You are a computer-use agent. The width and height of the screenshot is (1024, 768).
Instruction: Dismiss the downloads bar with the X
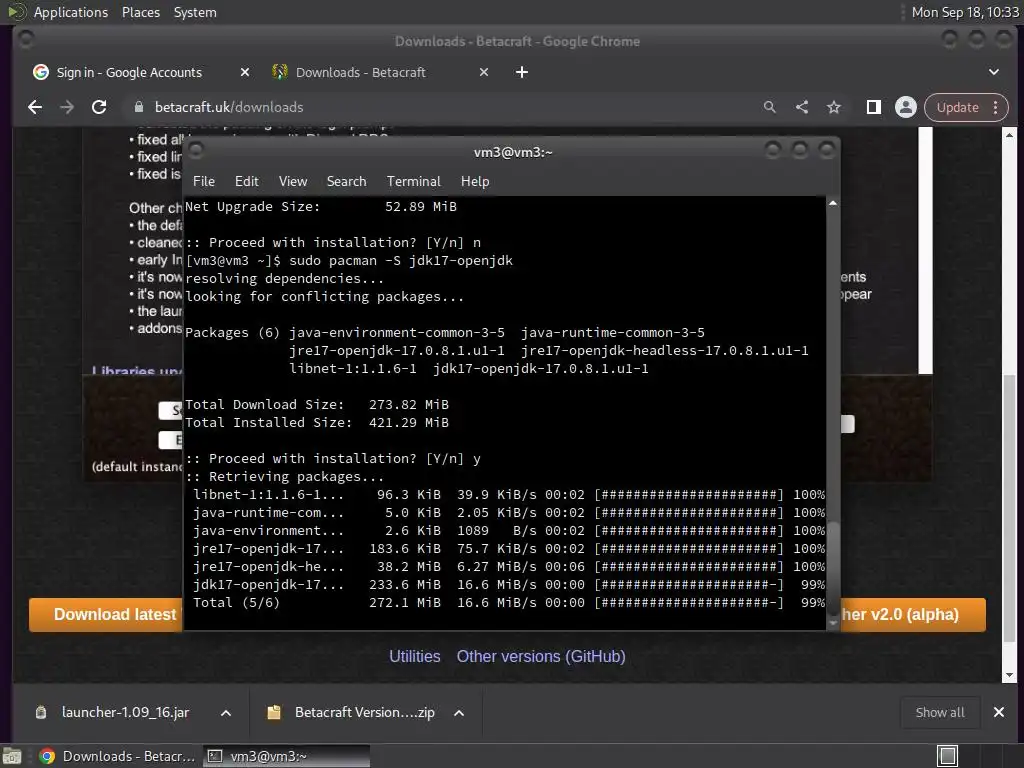pyautogui.click(x=999, y=712)
